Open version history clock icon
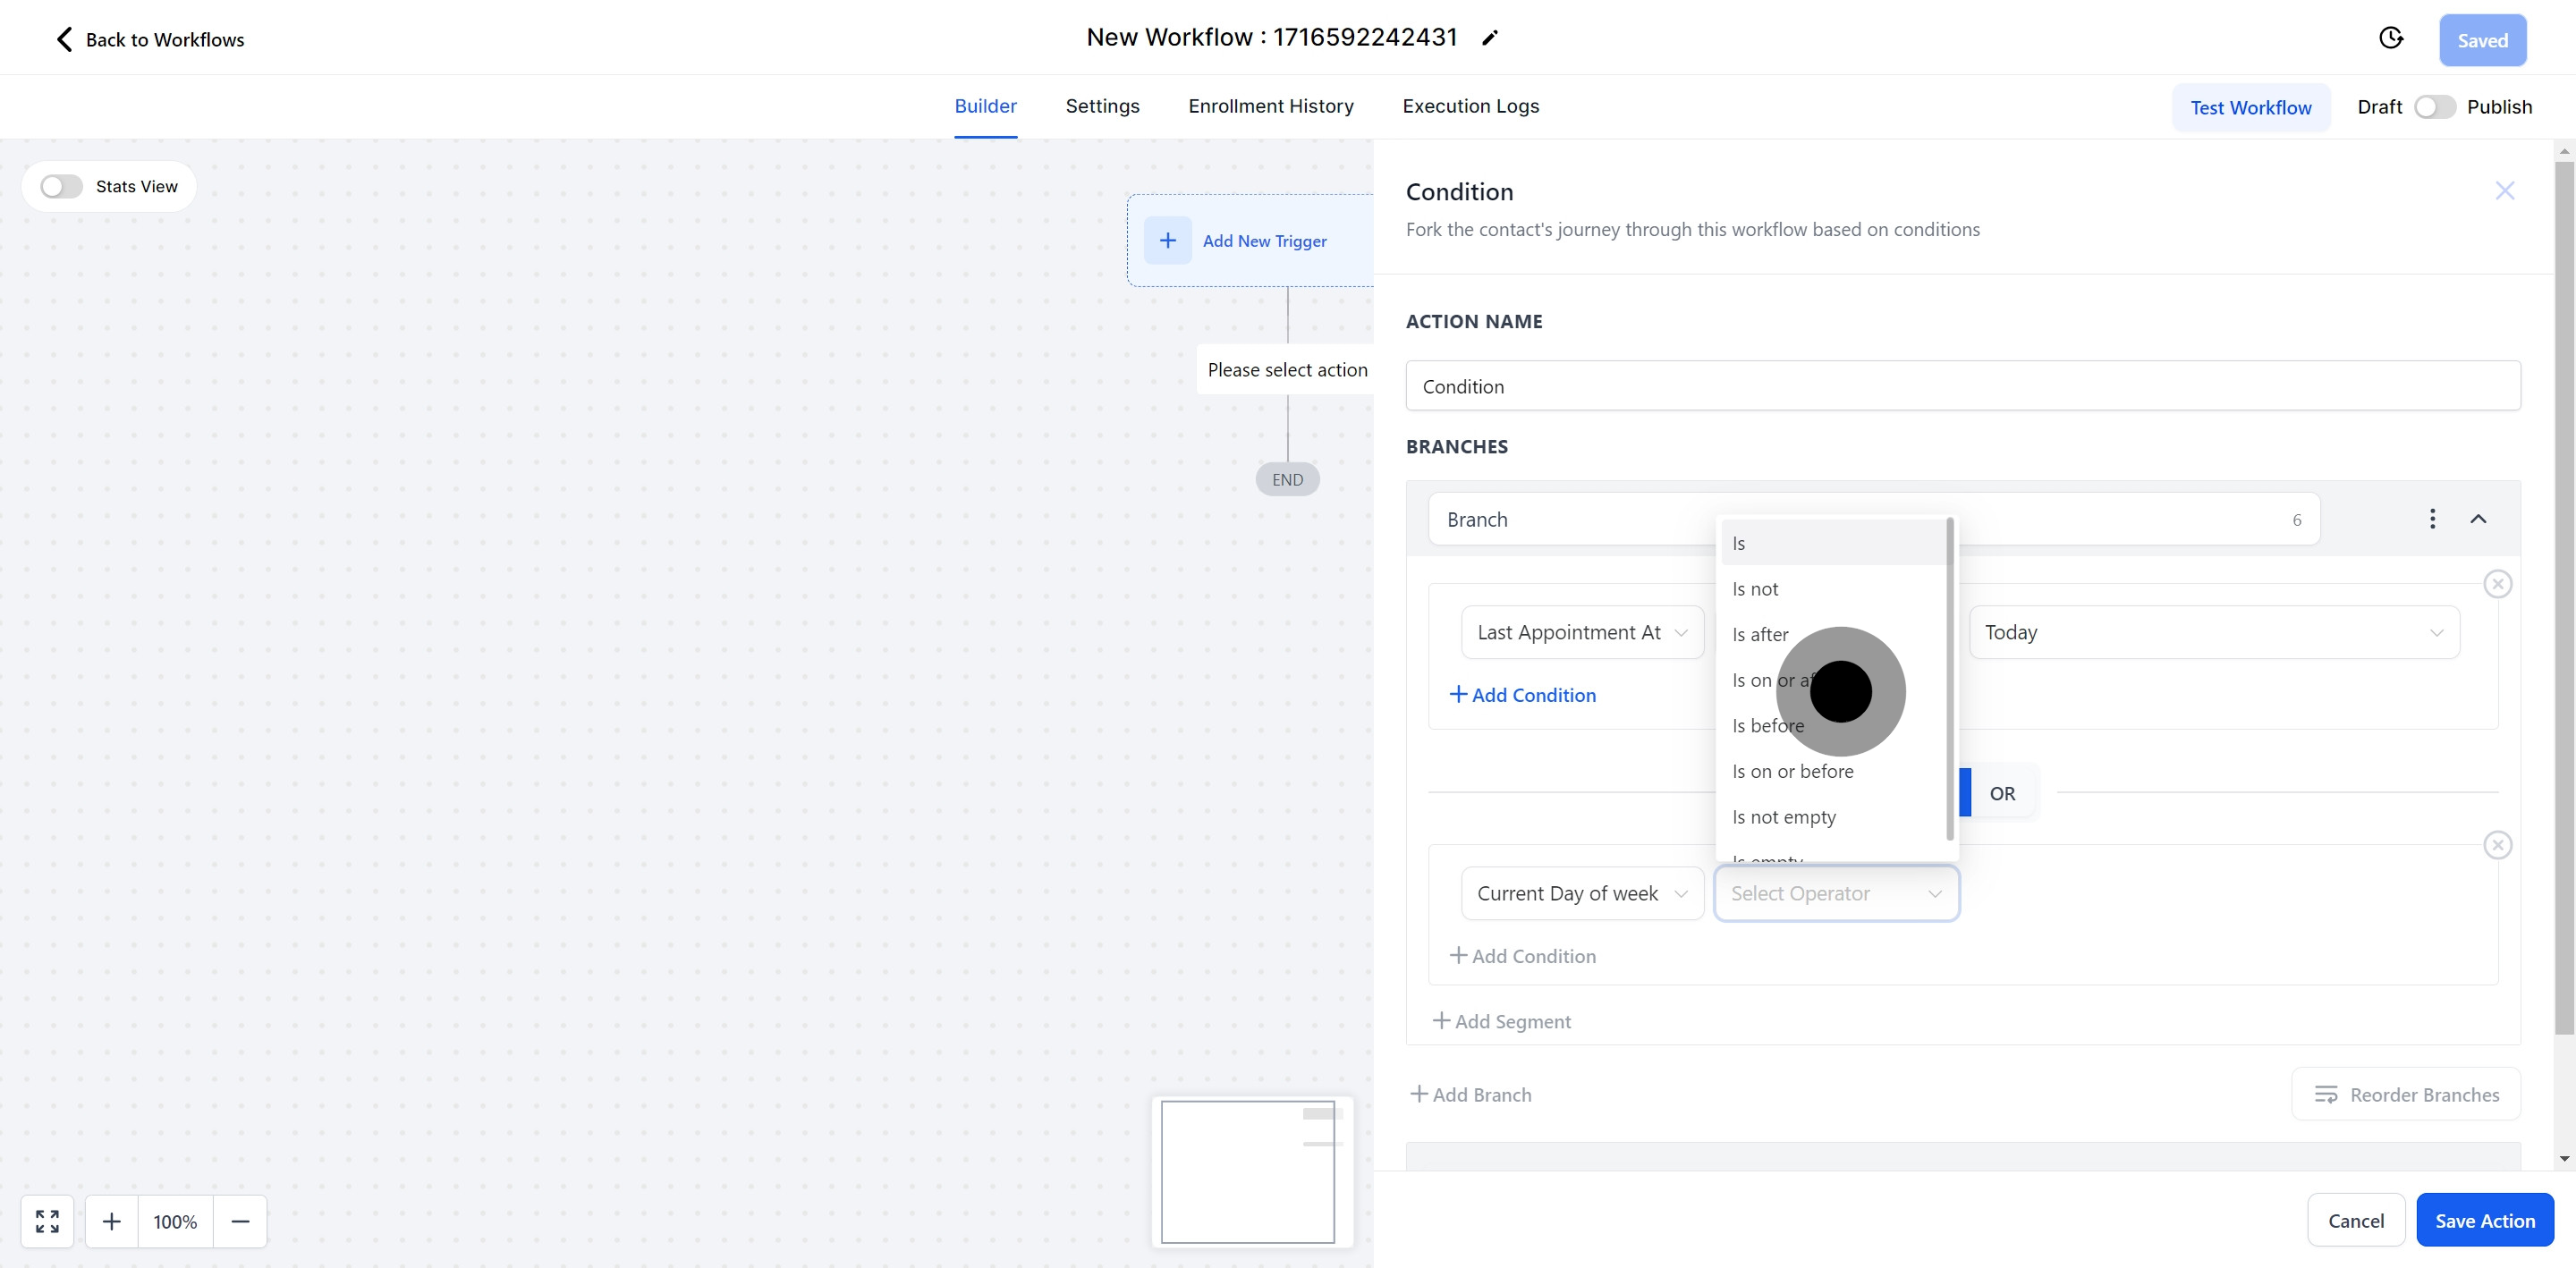The height and width of the screenshot is (1268, 2576). 2390,38
